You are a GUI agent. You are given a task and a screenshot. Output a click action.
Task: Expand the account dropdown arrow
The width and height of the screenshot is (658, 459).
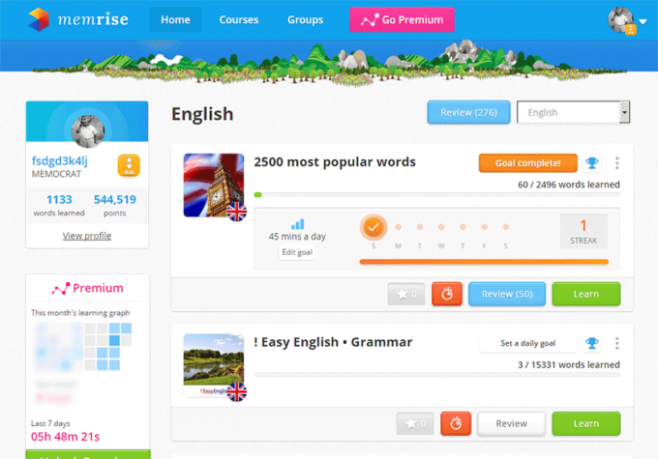tap(642, 21)
